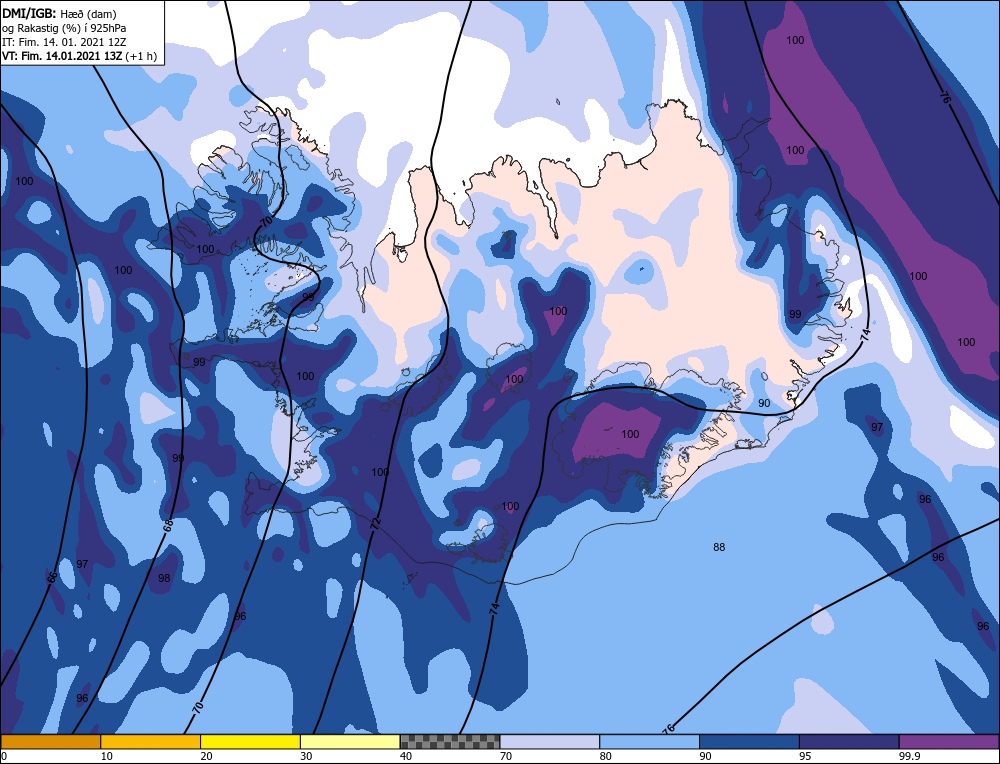Click the '99.9' legend scale label
Screen dimensions: 1000x764
click(x=909, y=756)
